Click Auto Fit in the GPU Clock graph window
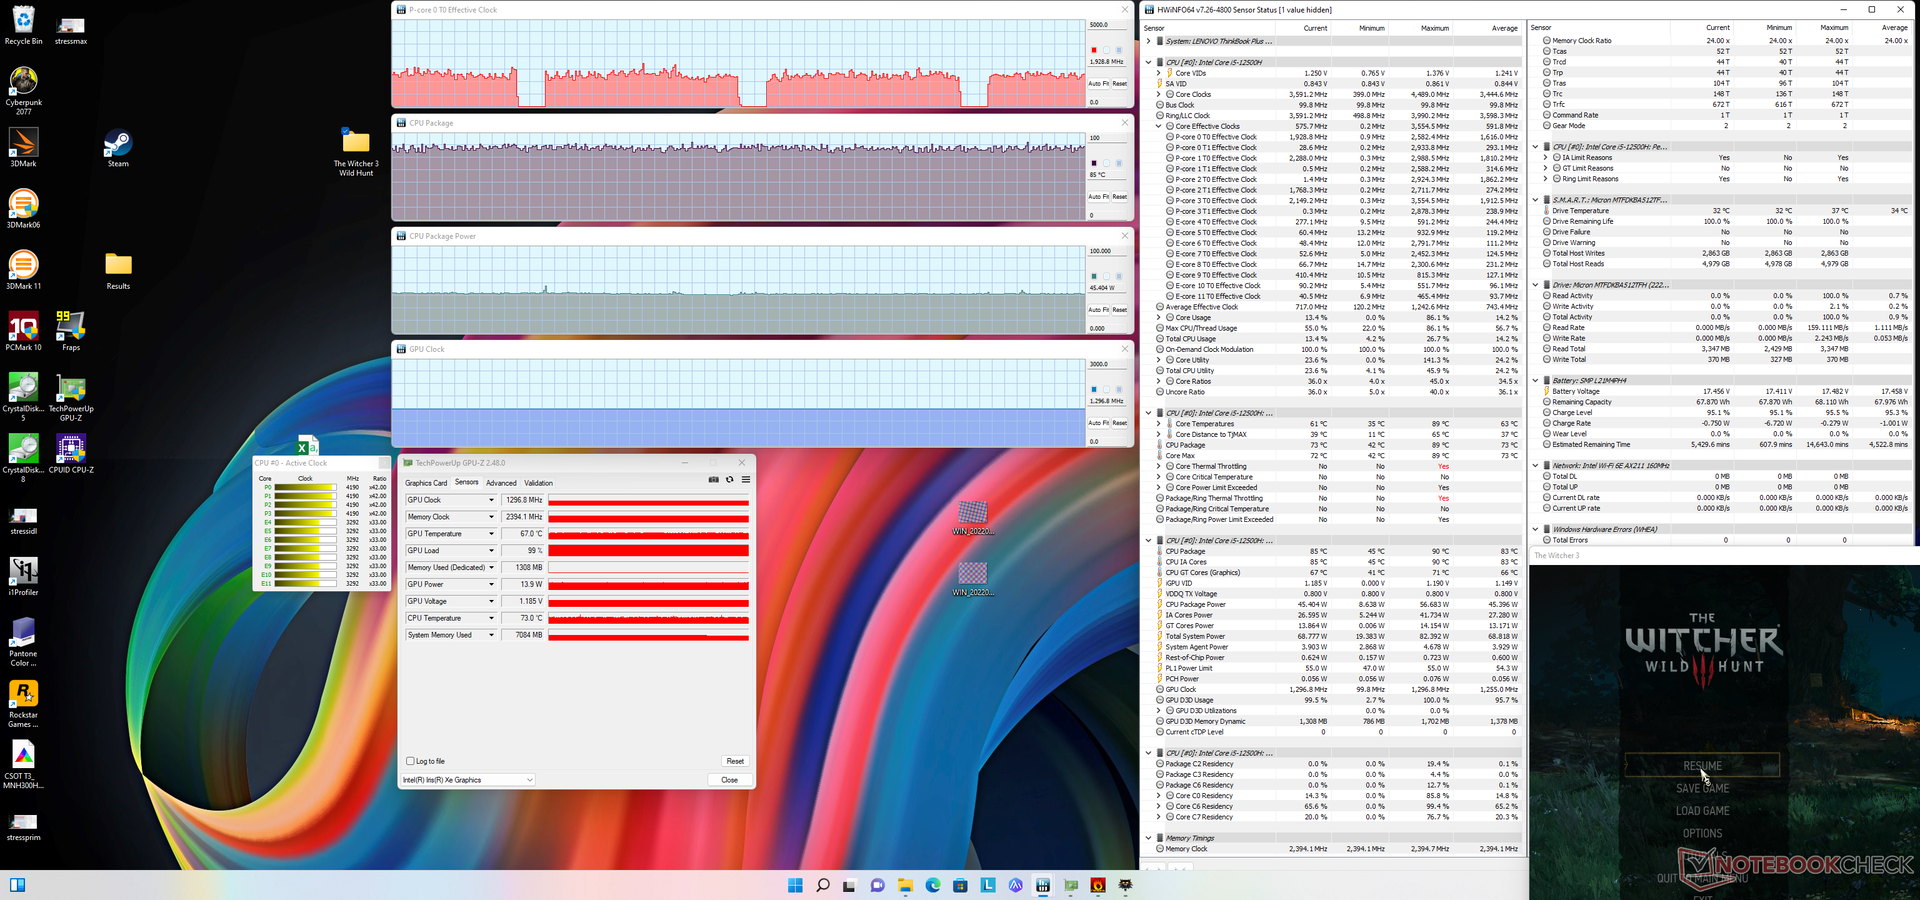The image size is (1920, 900). tap(1099, 423)
